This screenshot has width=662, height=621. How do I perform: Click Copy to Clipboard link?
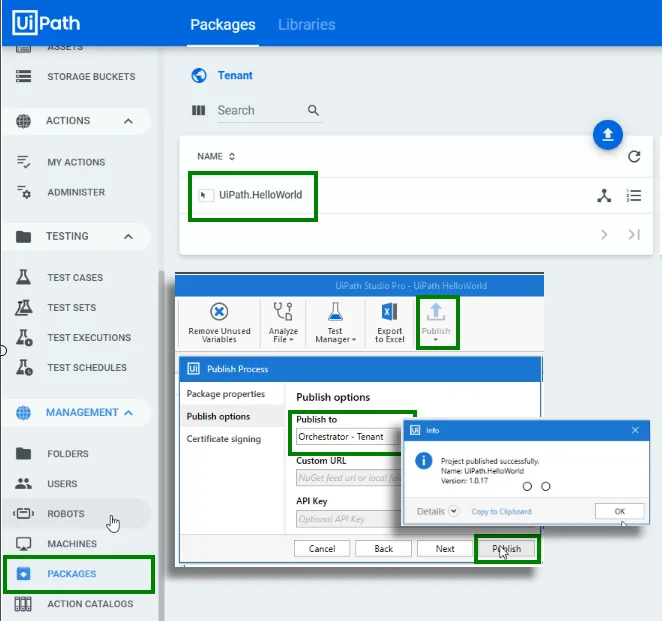[501, 512]
